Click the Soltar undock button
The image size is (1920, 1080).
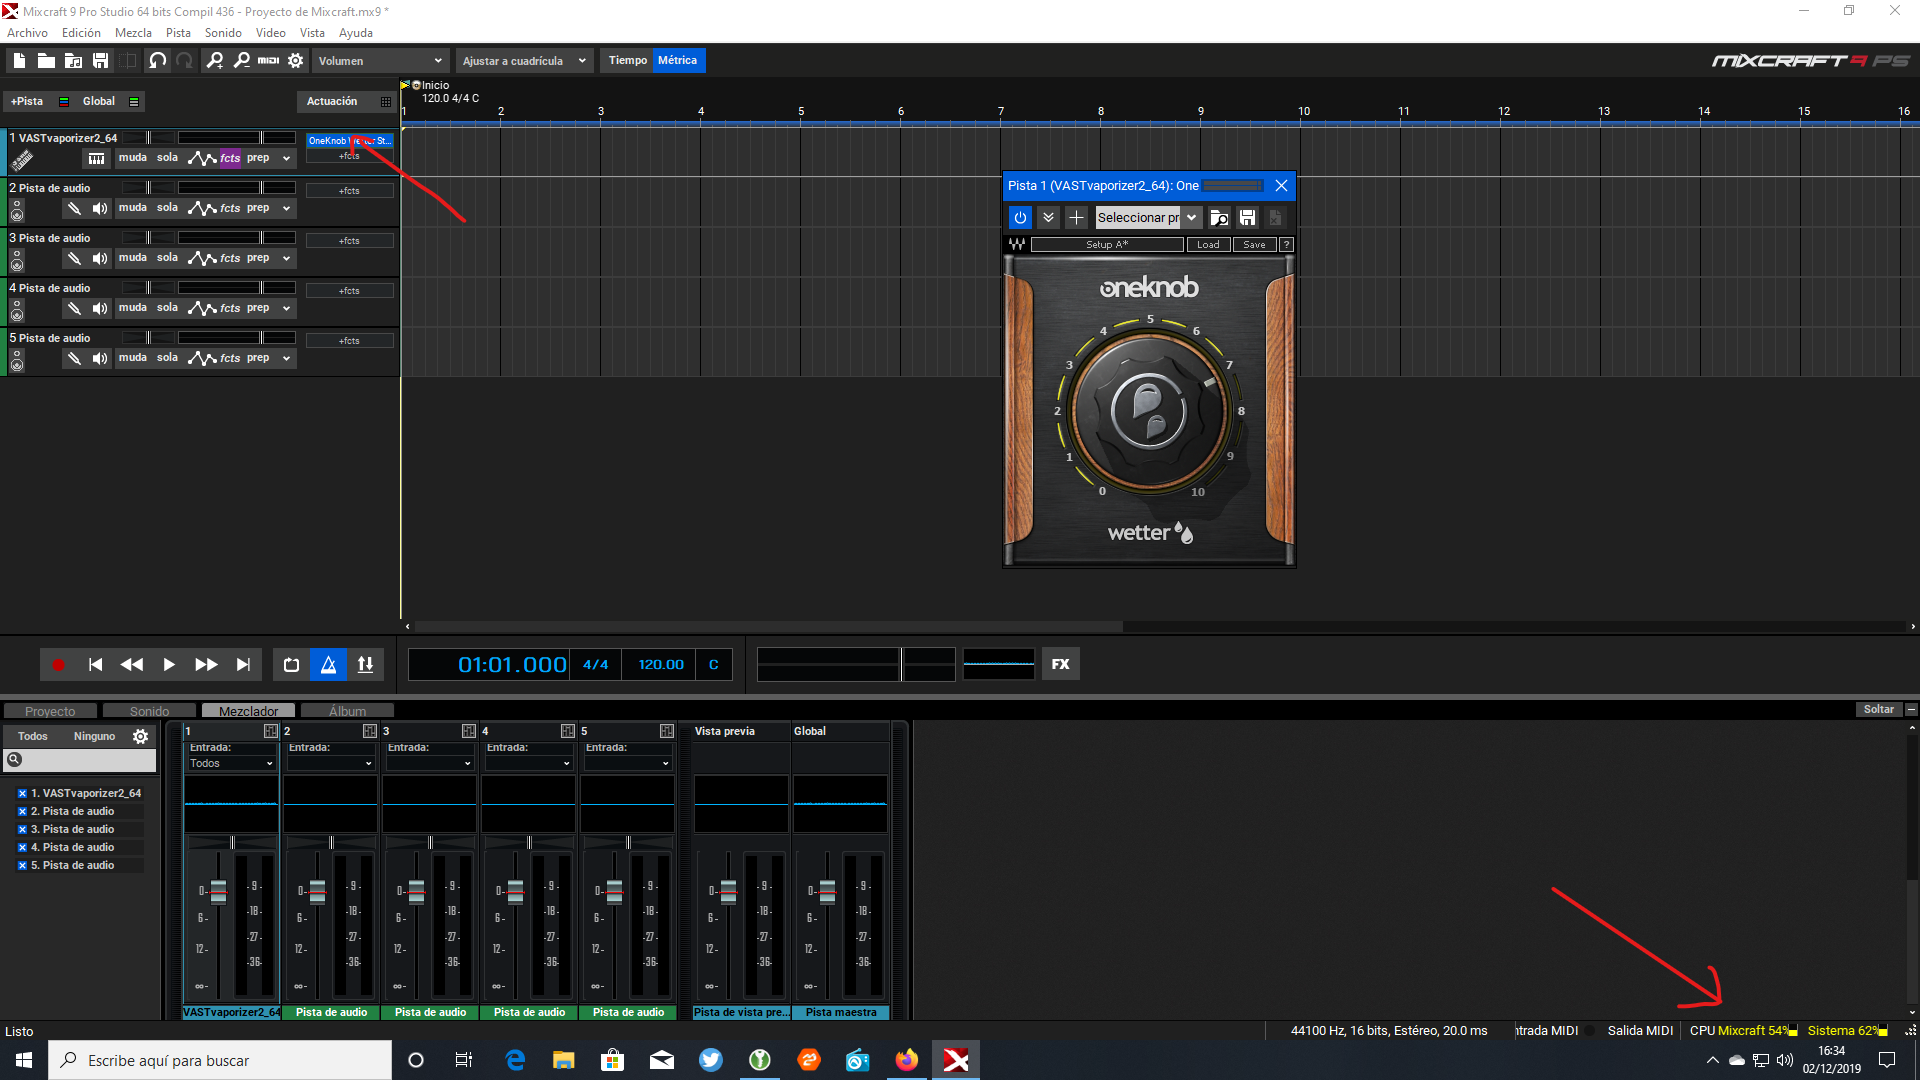coord(1878,710)
